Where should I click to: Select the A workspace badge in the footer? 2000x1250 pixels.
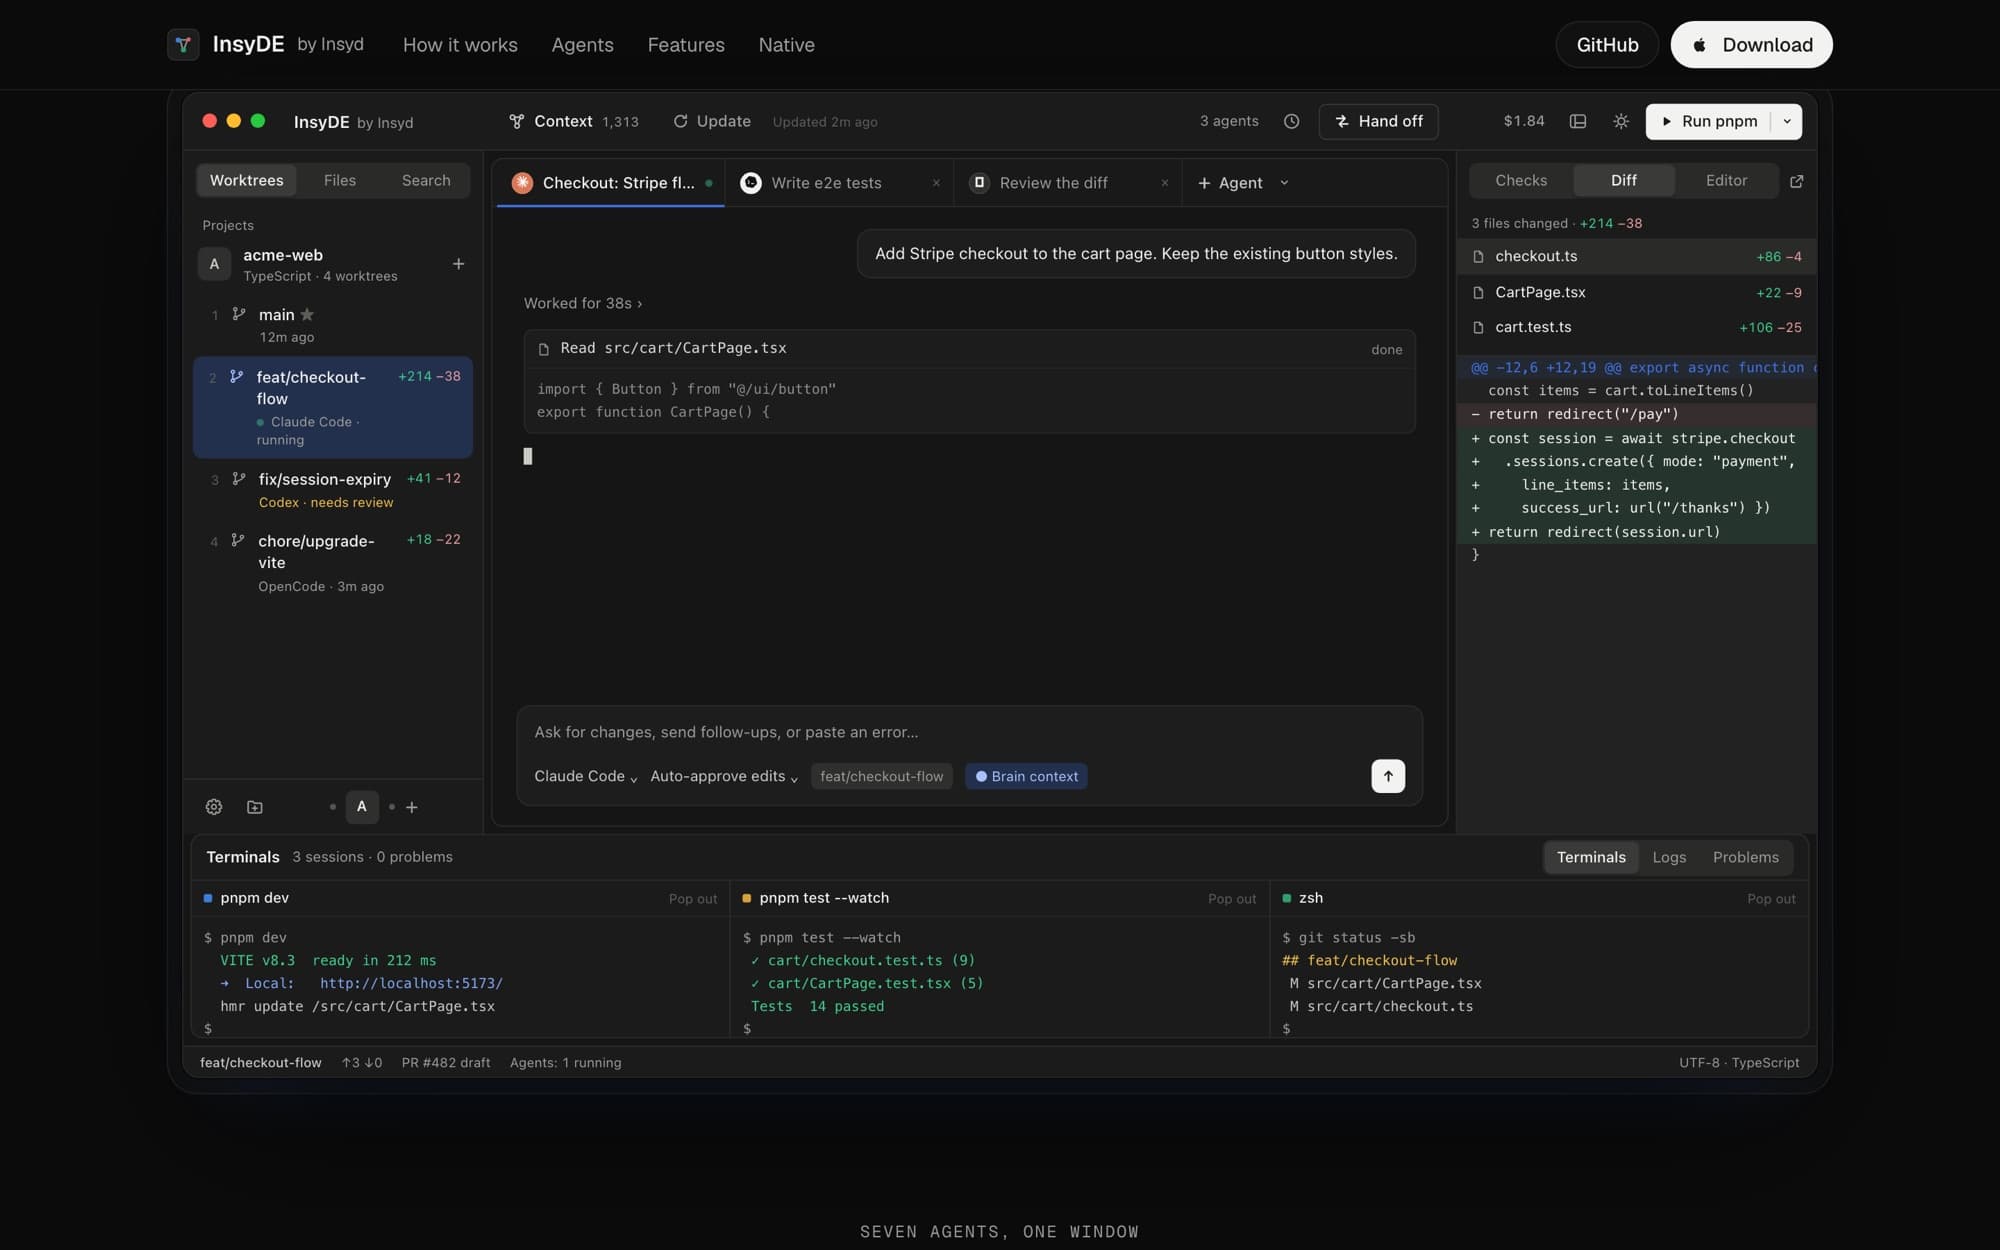[x=362, y=807]
